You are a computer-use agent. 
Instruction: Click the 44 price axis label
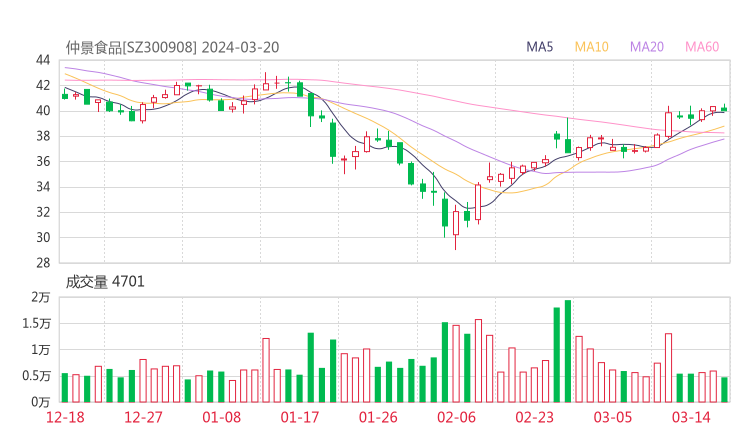pyautogui.click(x=43, y=60)
